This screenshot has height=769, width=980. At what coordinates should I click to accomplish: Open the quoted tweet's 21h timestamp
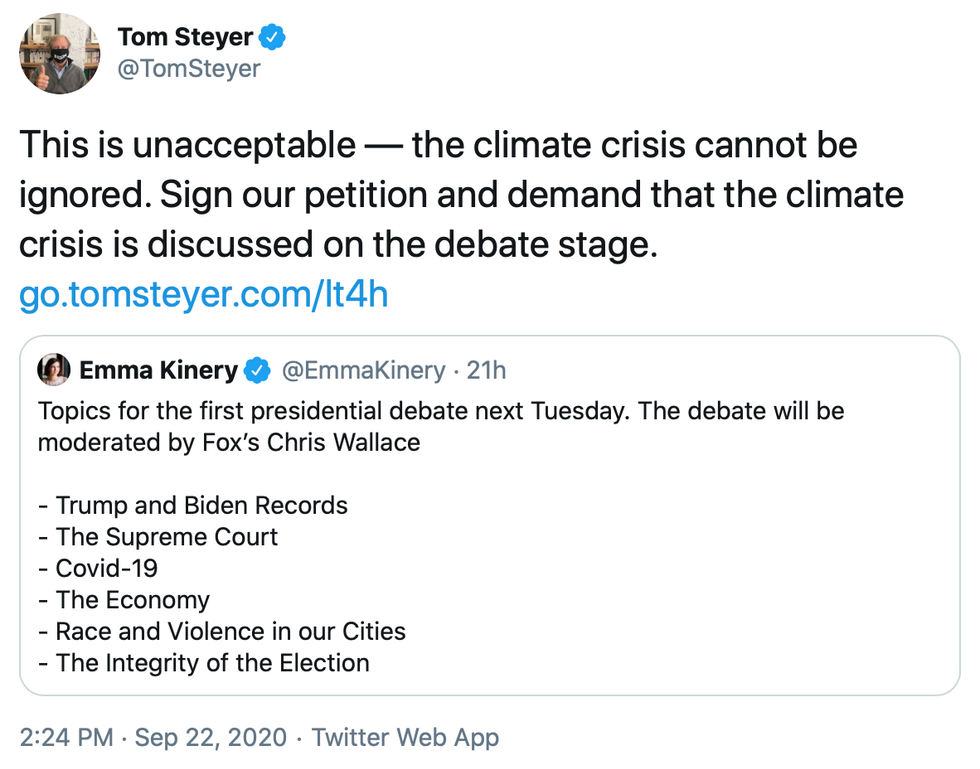[487, 371]
